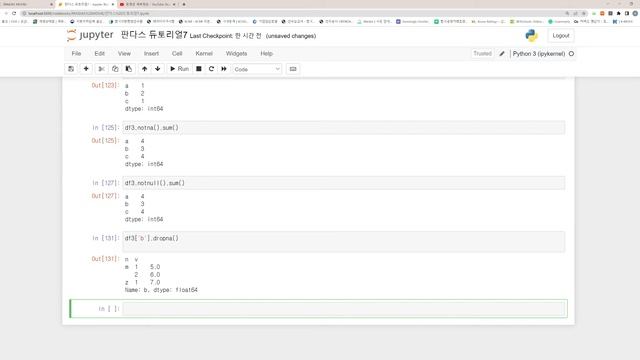This screenshot has width=640, height=360.
Task: Open the File menu
Action: [76, 53]
